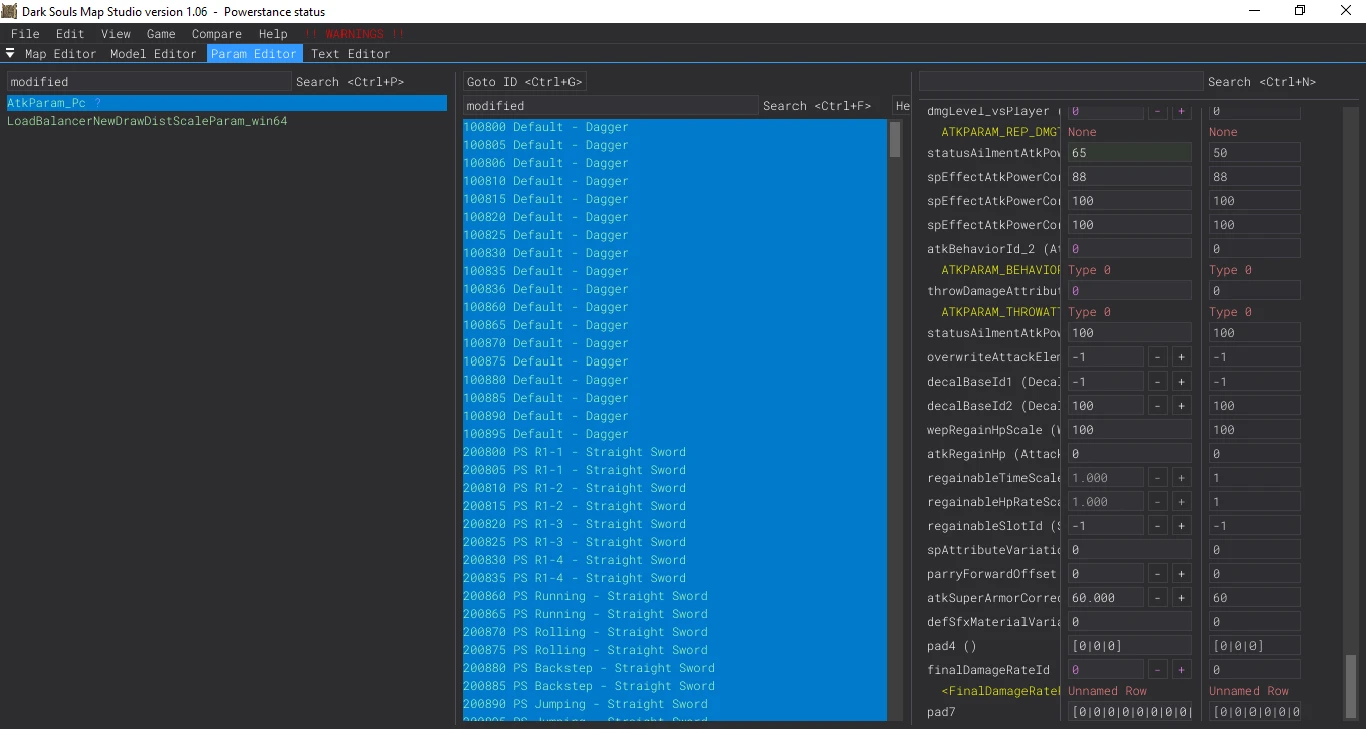Increment the regainableSlotId value
1366x729 pixels.
[1181, 526]
